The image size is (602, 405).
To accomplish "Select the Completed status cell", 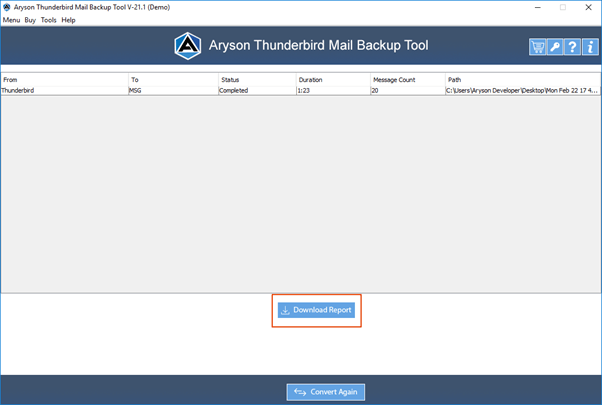I will coord(257,91).
